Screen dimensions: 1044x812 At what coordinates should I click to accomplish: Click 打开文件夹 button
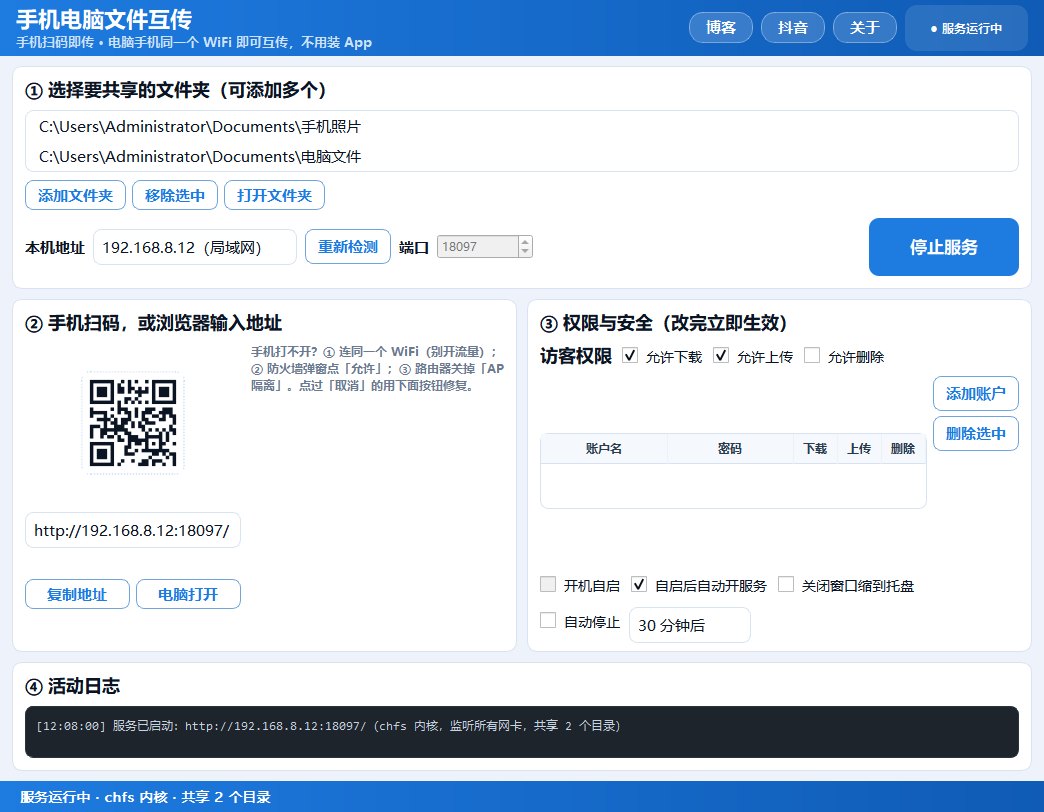274,196
